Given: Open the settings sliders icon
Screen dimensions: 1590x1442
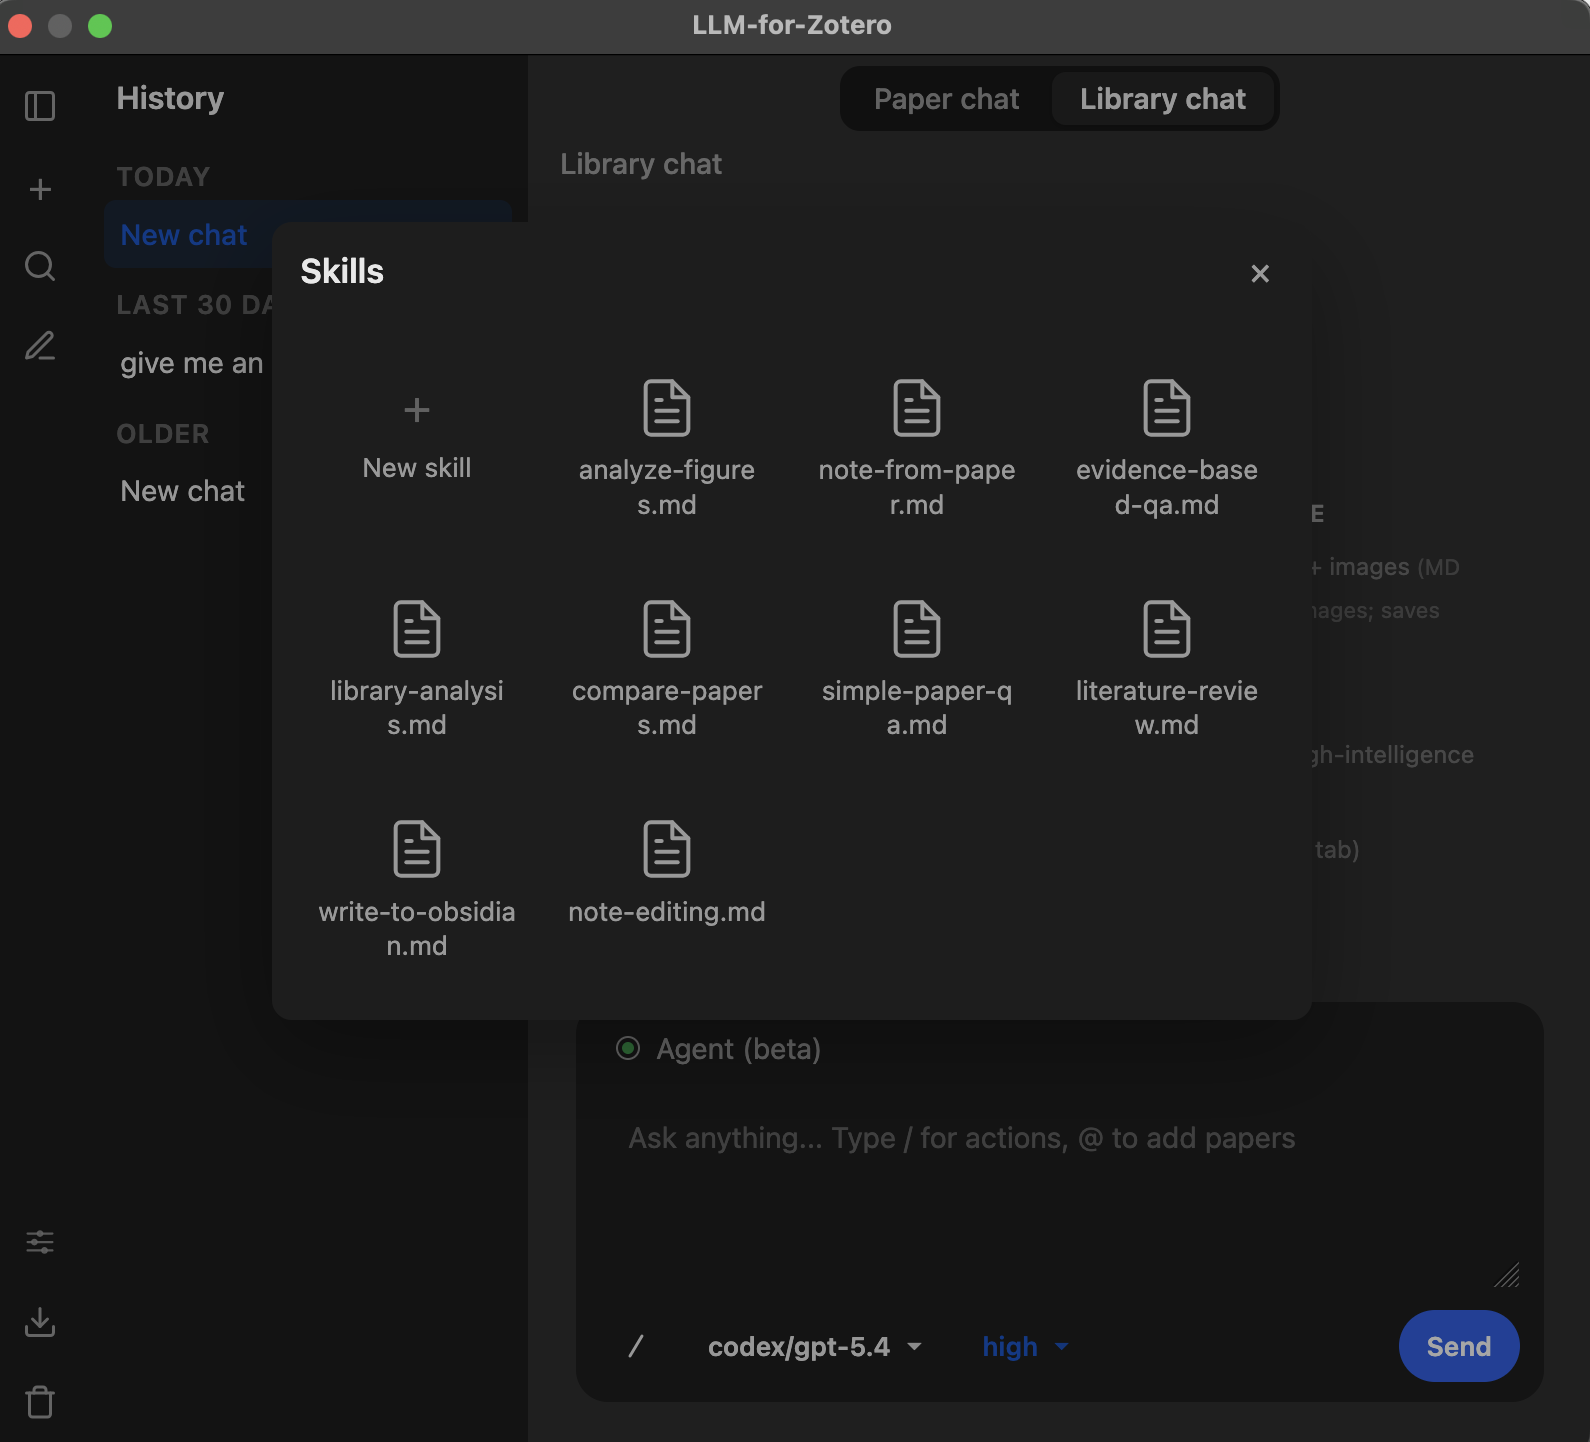Looking at the screenshot, I should tap(40, 1242).
